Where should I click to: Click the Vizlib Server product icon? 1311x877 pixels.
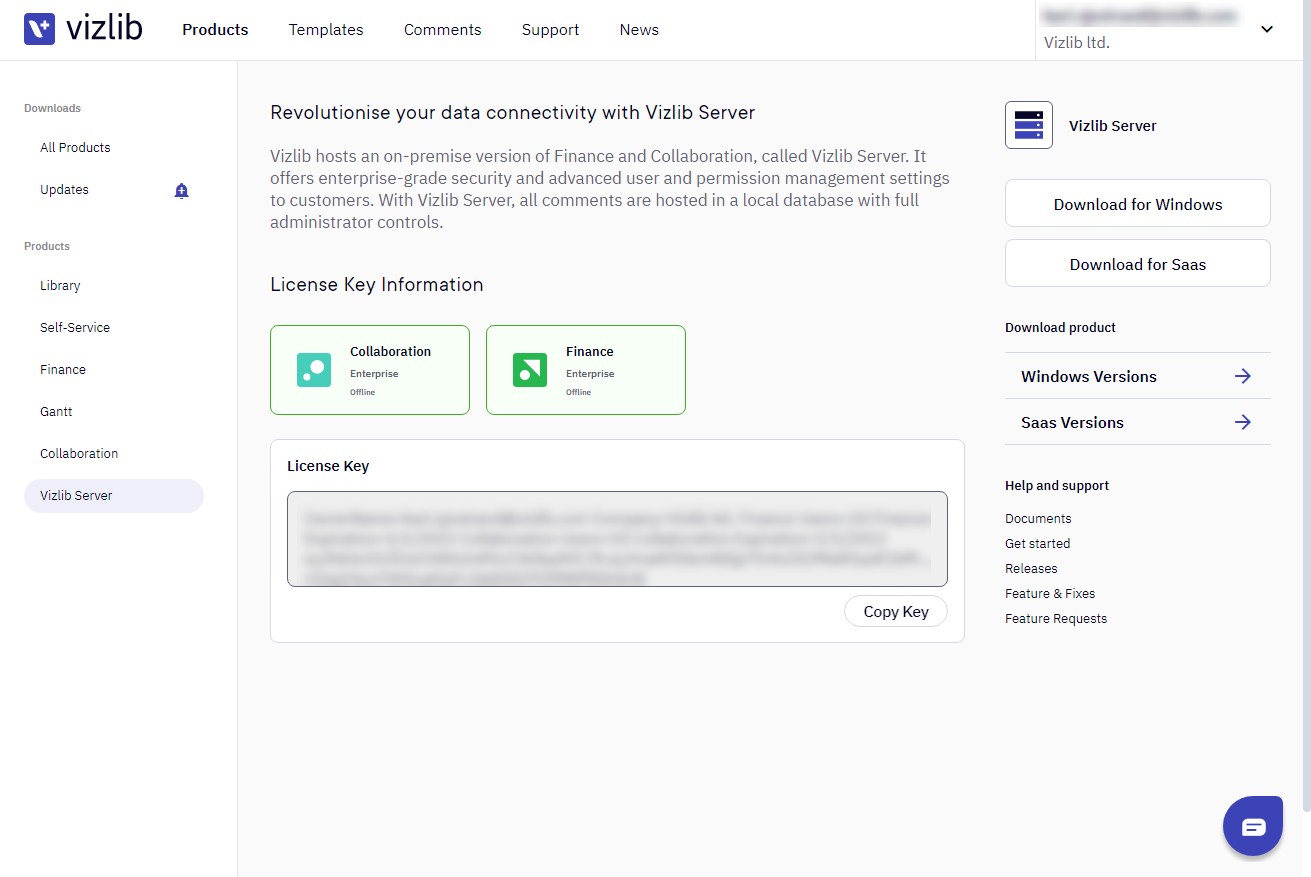[1029, 125]
